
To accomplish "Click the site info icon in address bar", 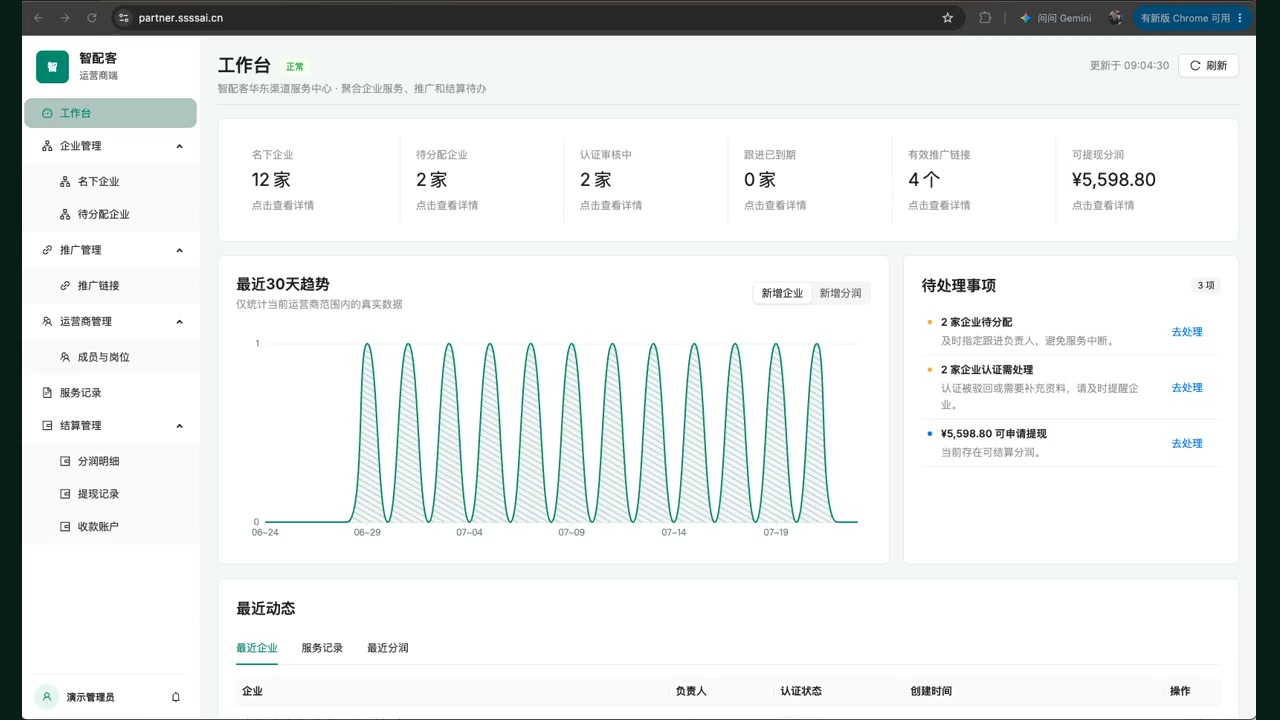I will [x=124, y=18].
